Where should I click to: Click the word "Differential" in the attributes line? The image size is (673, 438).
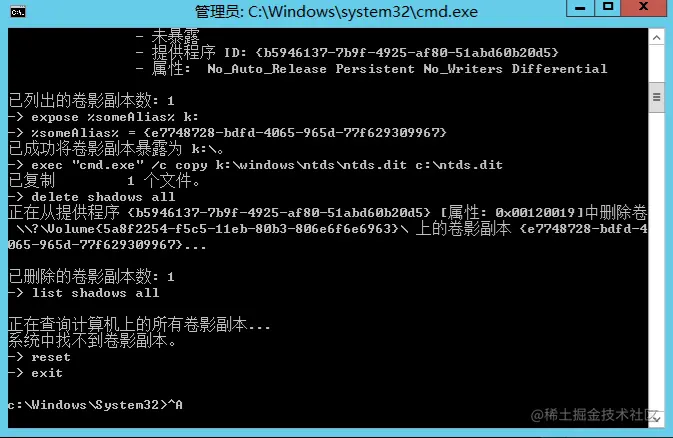[x=559, y=69]
